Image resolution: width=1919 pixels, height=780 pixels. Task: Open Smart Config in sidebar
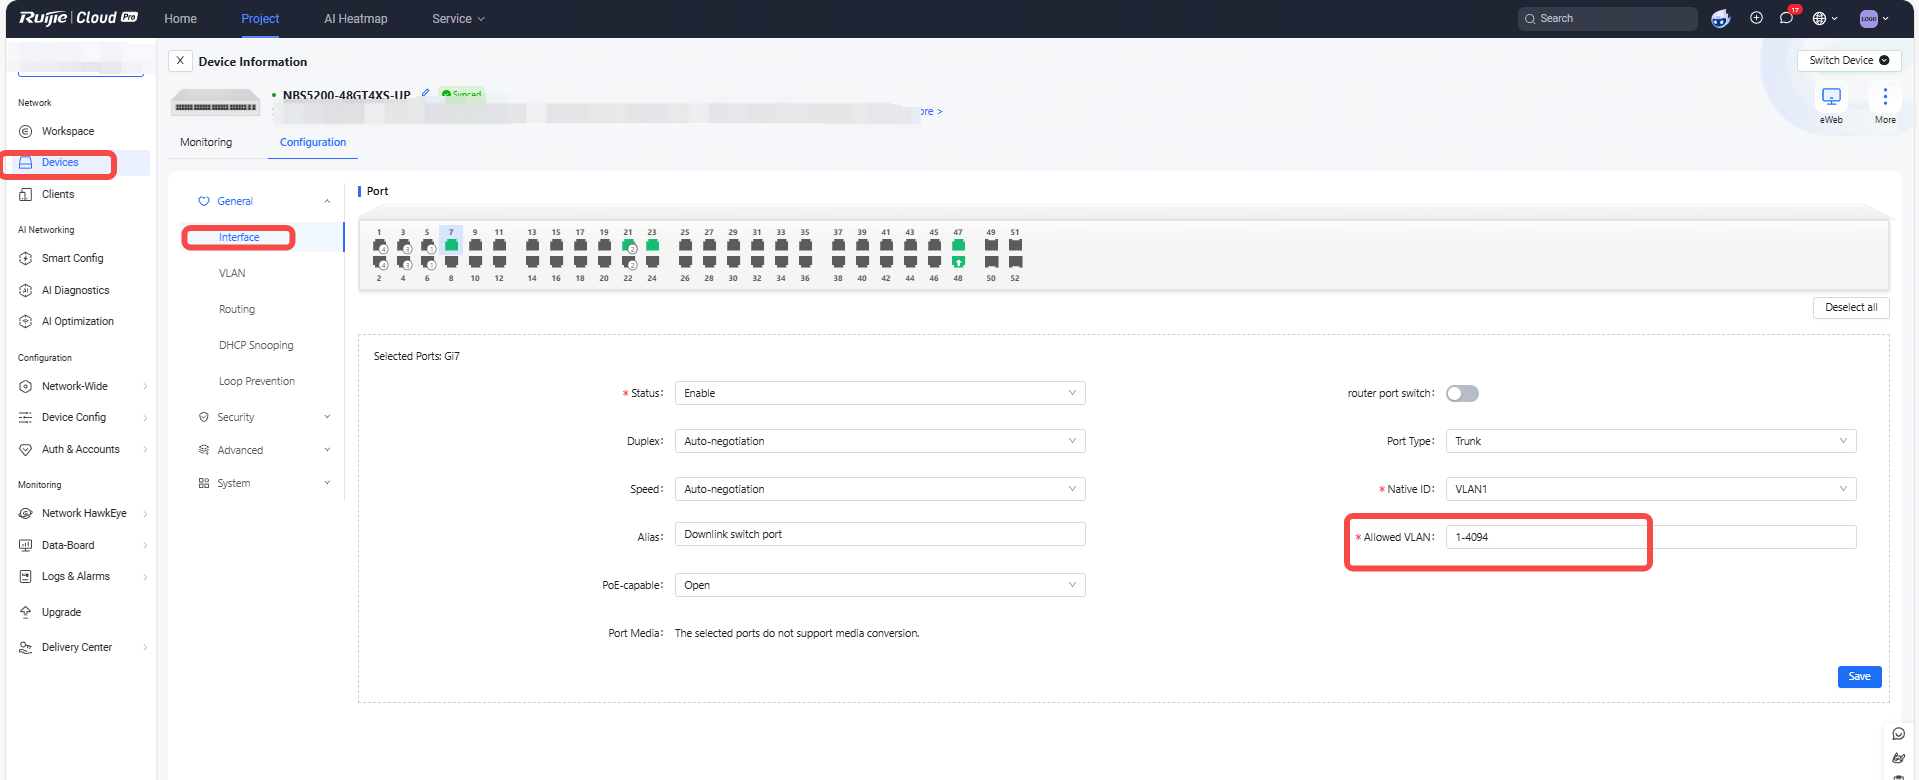(72, 258)
